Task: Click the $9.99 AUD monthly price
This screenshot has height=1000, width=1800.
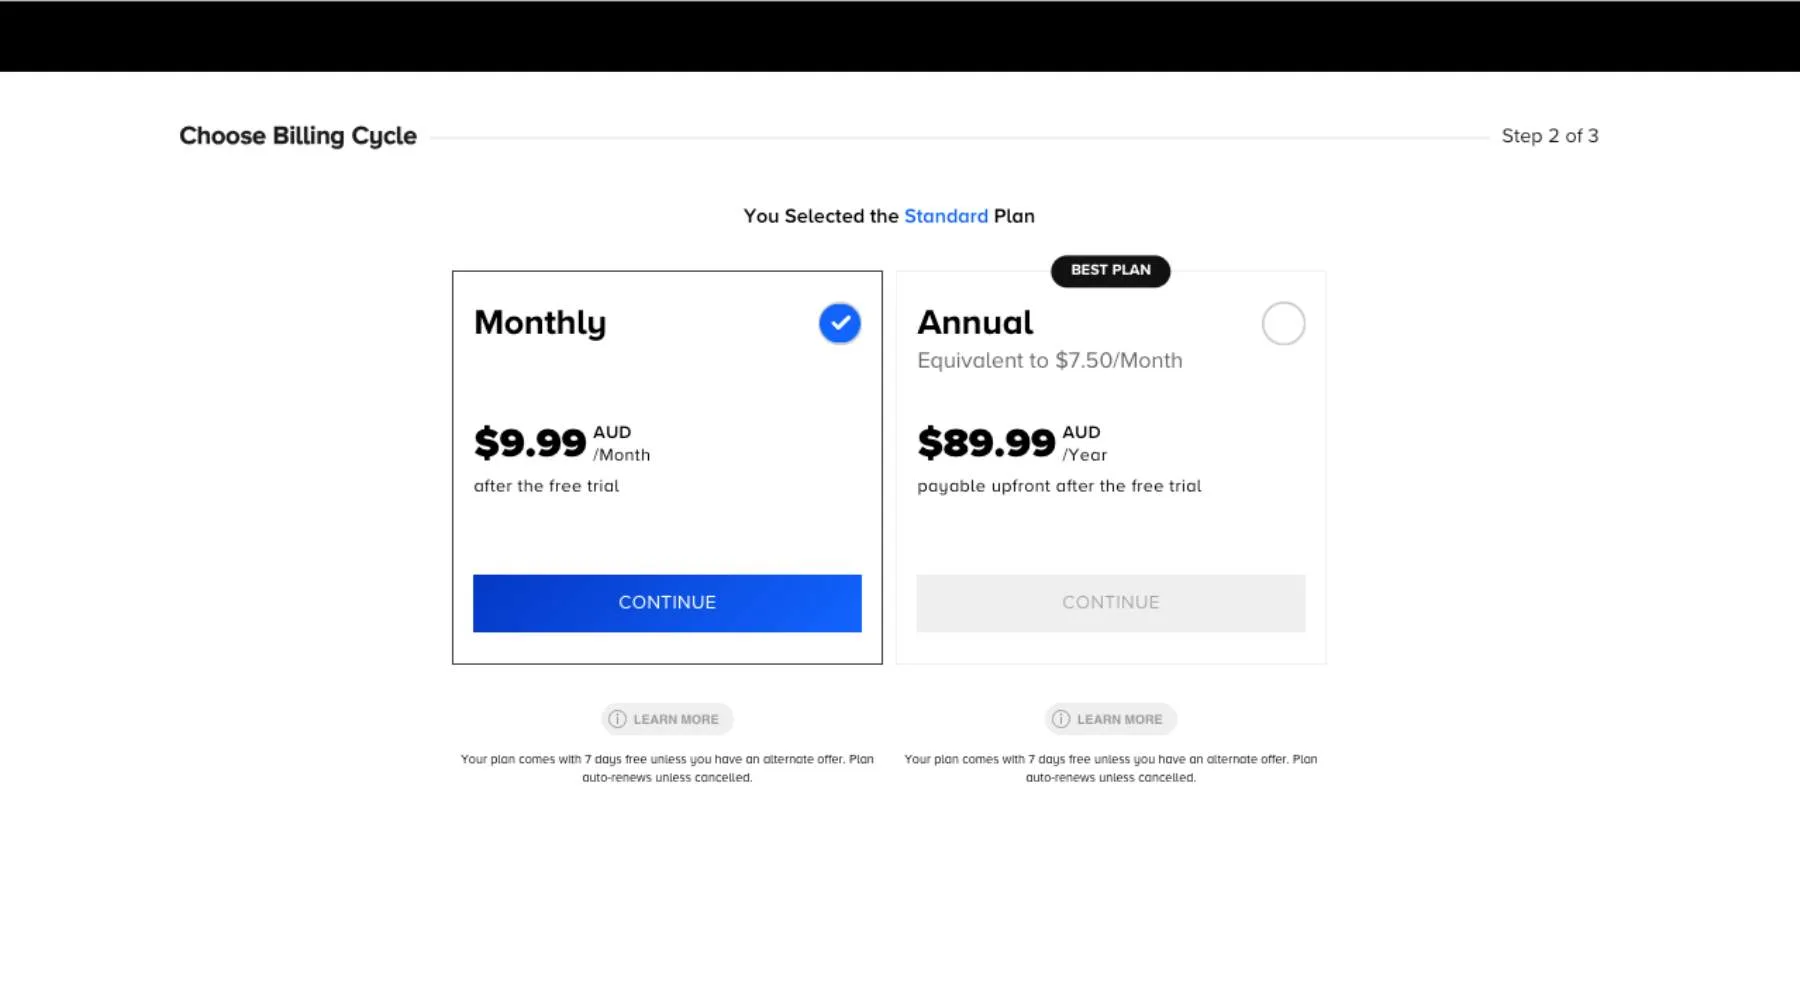Action: [530, 442]
